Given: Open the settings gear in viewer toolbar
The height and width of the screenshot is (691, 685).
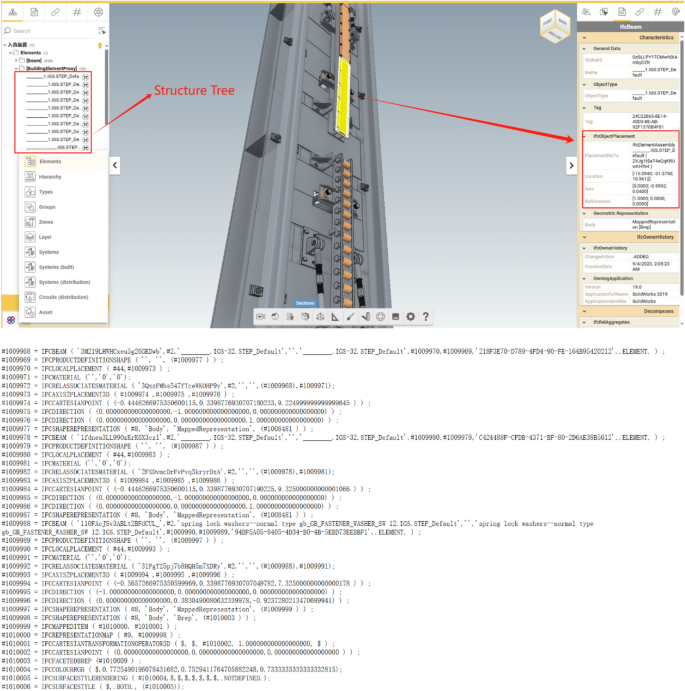Looking at the screenshot, I should [x=410, y=317].
